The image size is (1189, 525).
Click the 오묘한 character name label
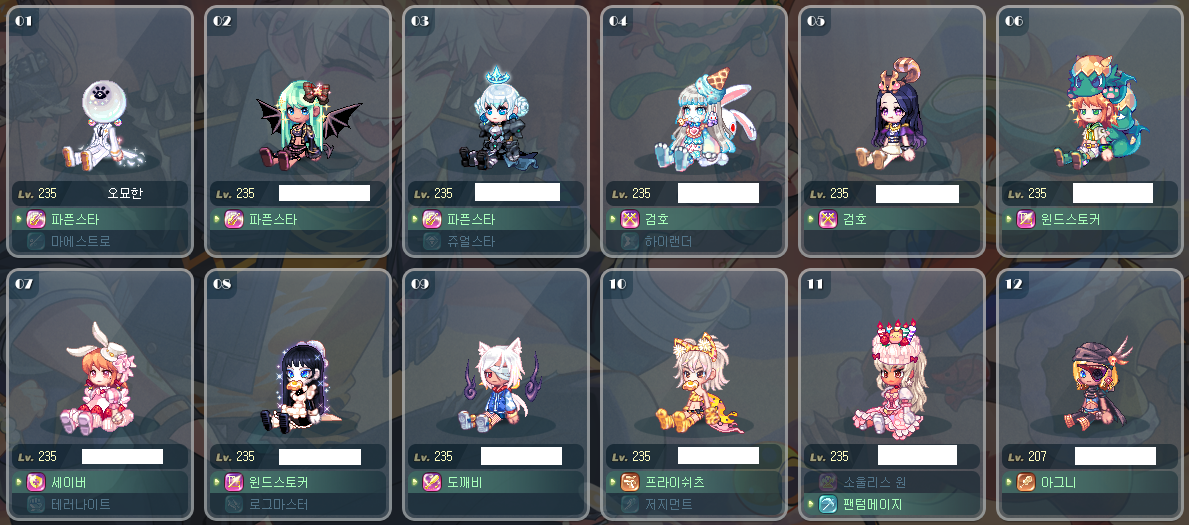pyautogui.click(x=125, y=193)
